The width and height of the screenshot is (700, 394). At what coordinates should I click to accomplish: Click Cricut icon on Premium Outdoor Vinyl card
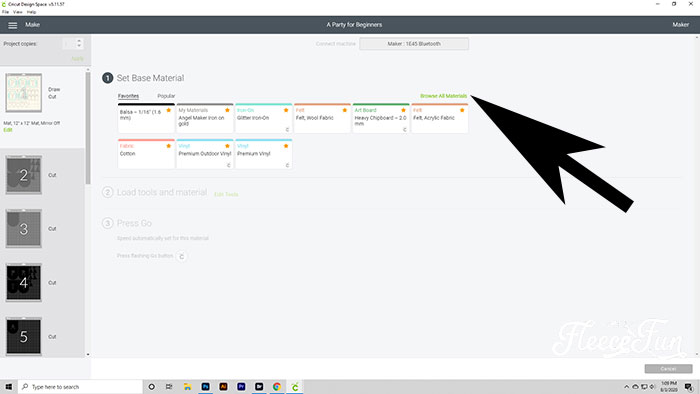pos(229,165)
